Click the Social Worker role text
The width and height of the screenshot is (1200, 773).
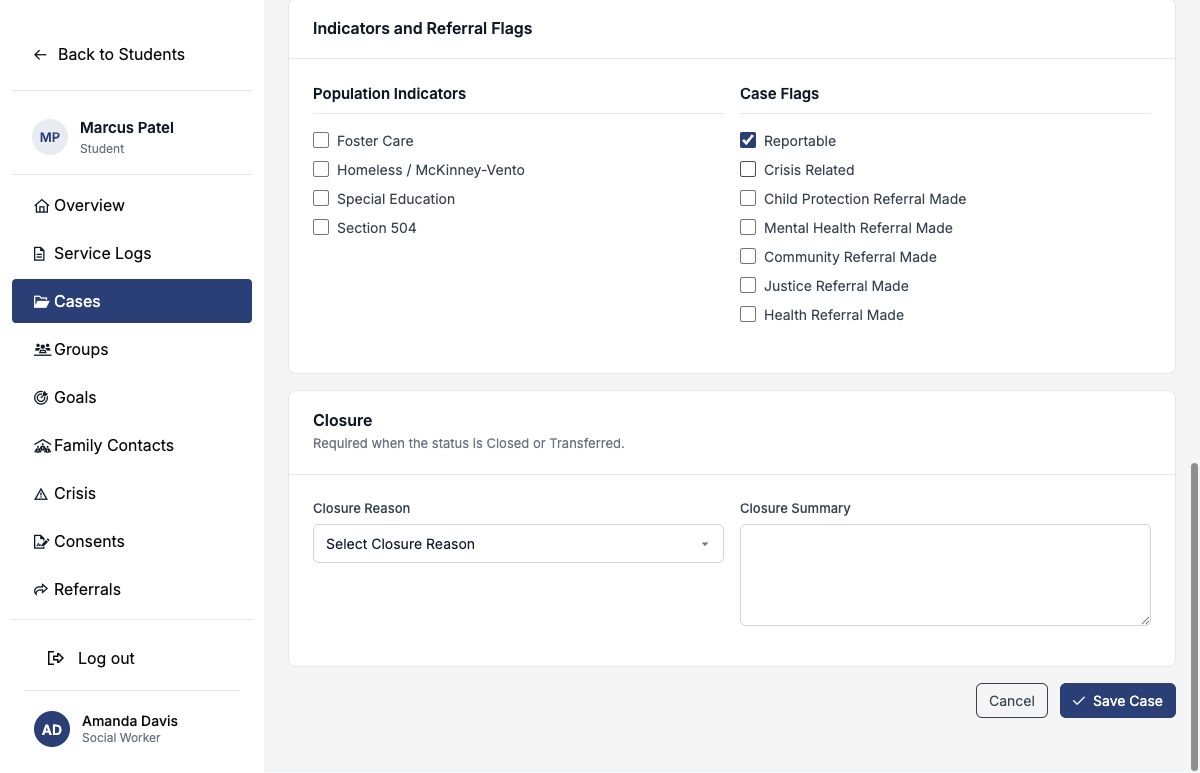click(x=121, y=738)
